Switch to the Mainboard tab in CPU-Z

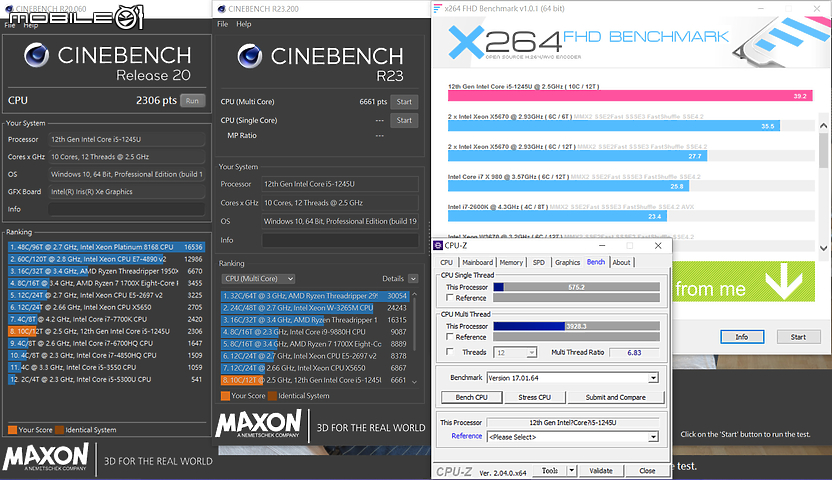pos(478,262)
